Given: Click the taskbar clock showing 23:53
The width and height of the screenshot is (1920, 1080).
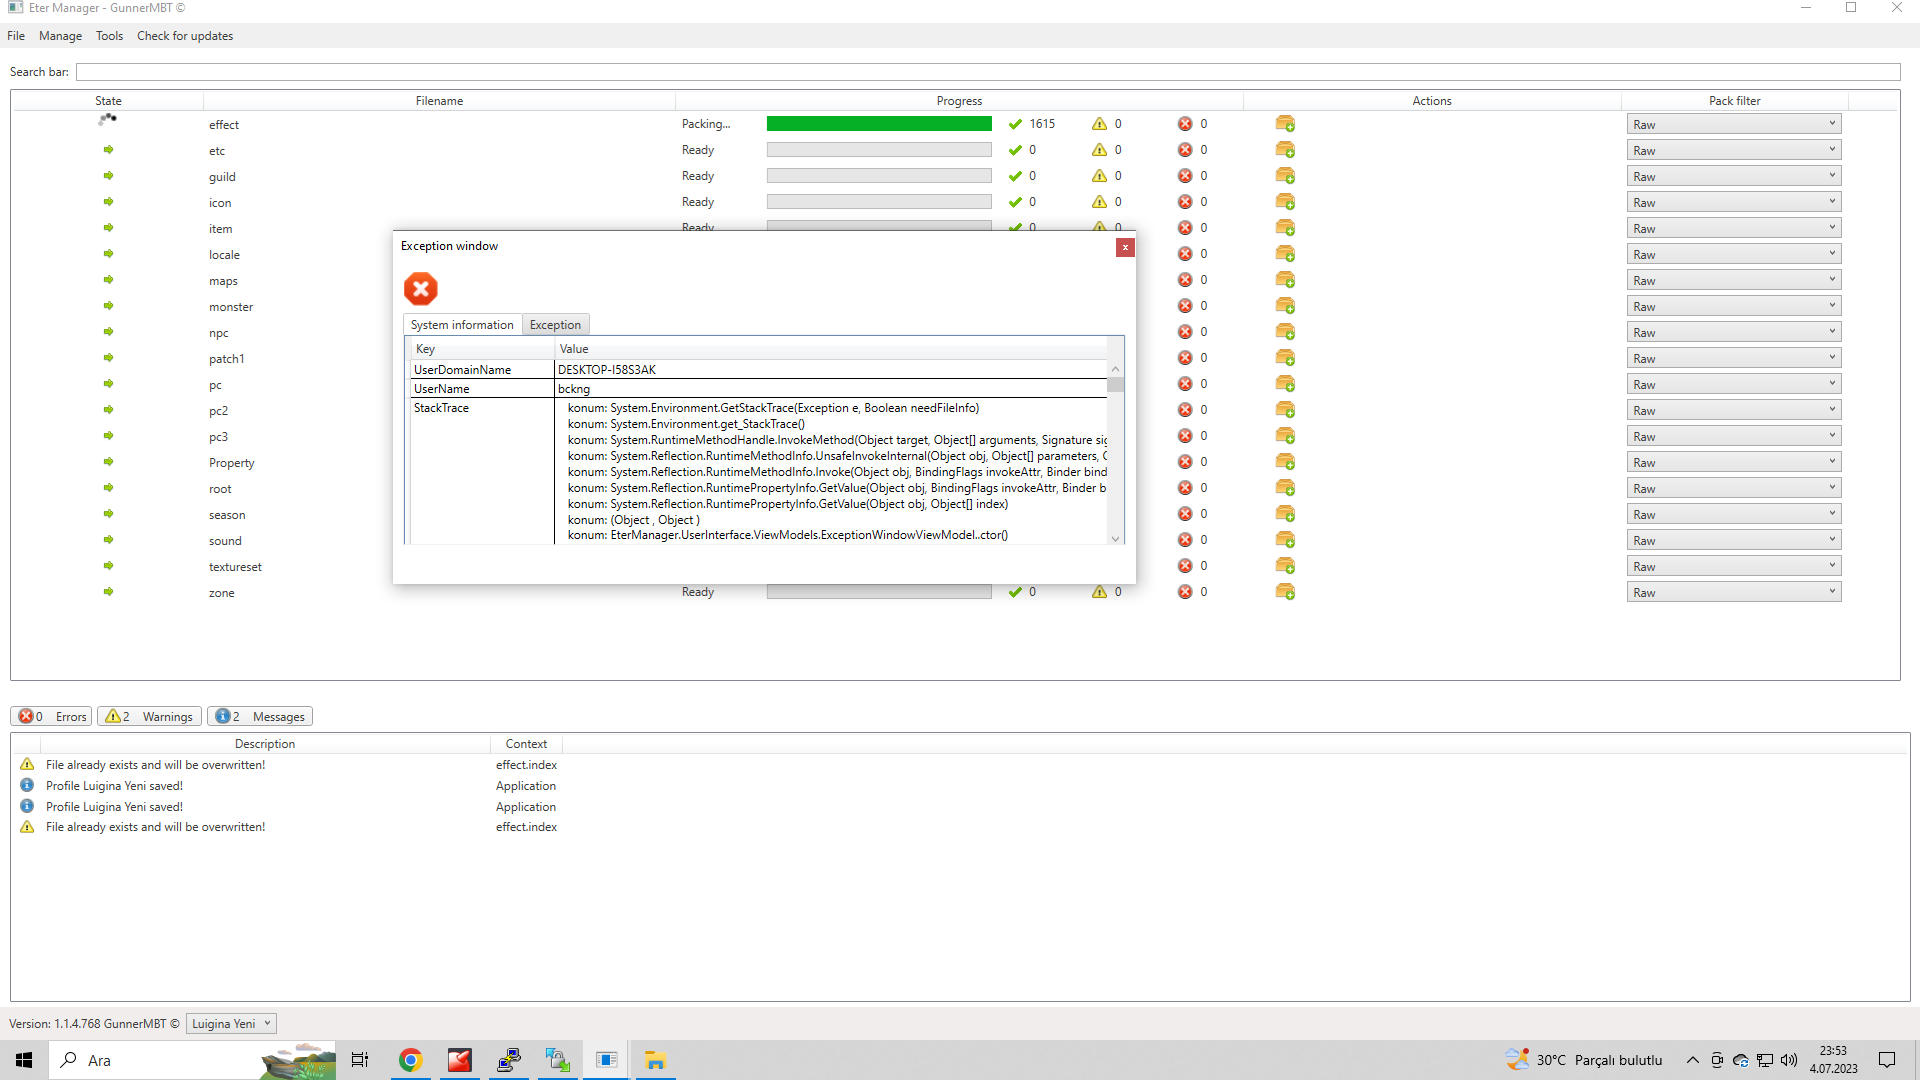Looking at the screenshot, I should coord(1833,1060).
